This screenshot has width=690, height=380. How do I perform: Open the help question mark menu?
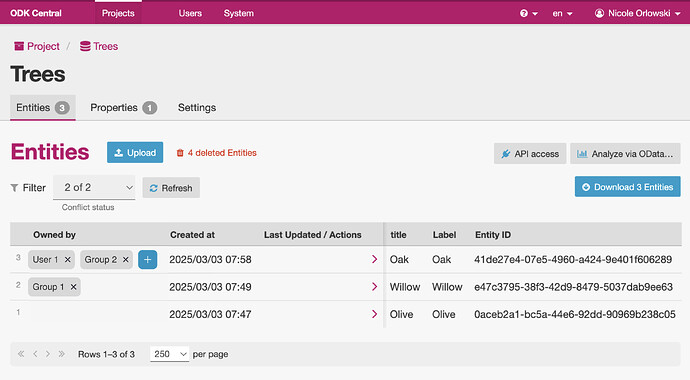(529, 13)
